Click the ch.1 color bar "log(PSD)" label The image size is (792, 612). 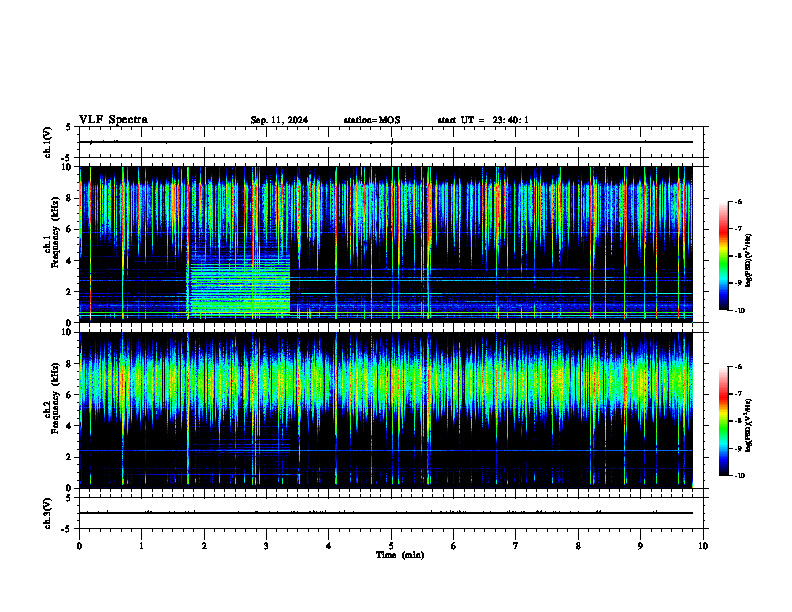749,260
